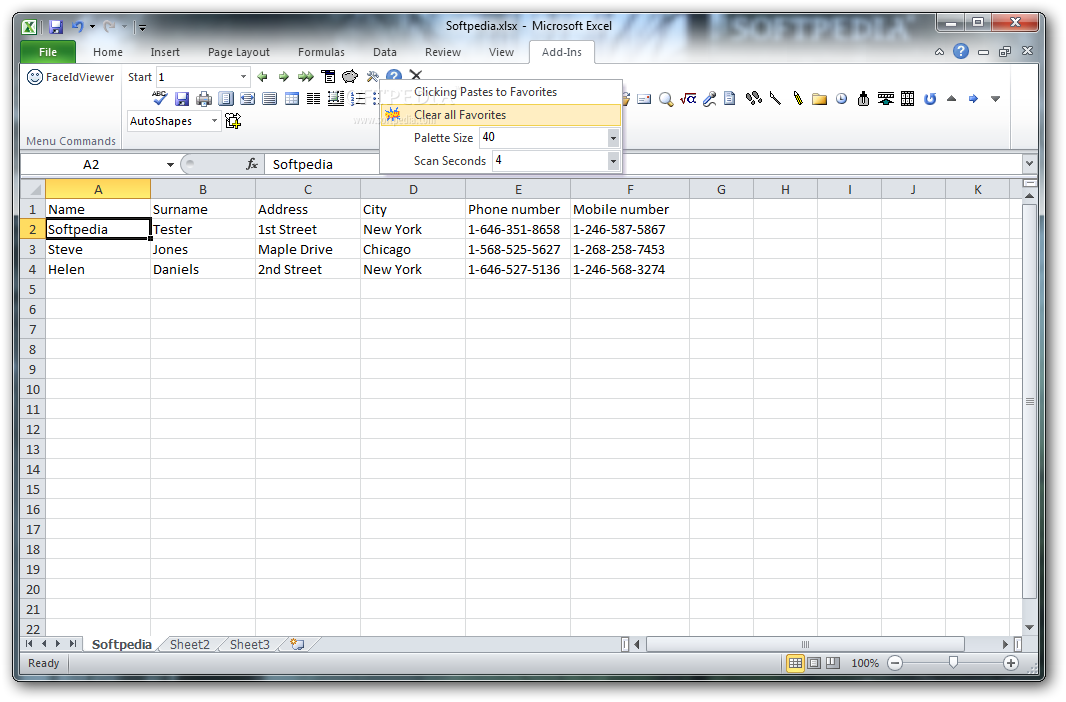Click the yellow folder icon

tap(819, 99)
